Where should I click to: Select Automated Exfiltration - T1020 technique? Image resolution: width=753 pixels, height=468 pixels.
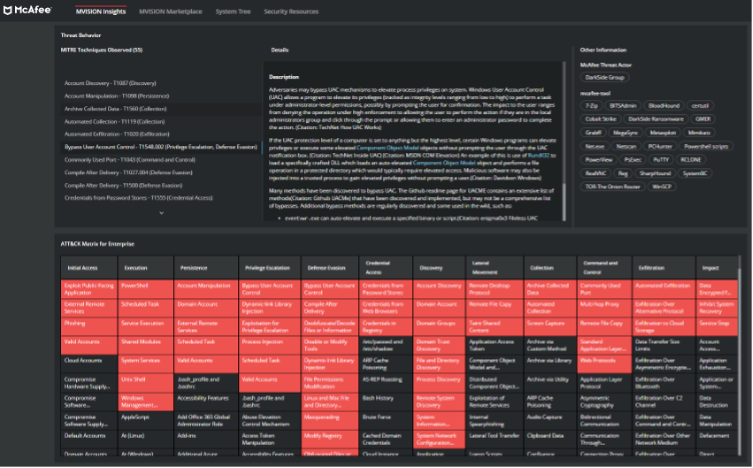161,134
